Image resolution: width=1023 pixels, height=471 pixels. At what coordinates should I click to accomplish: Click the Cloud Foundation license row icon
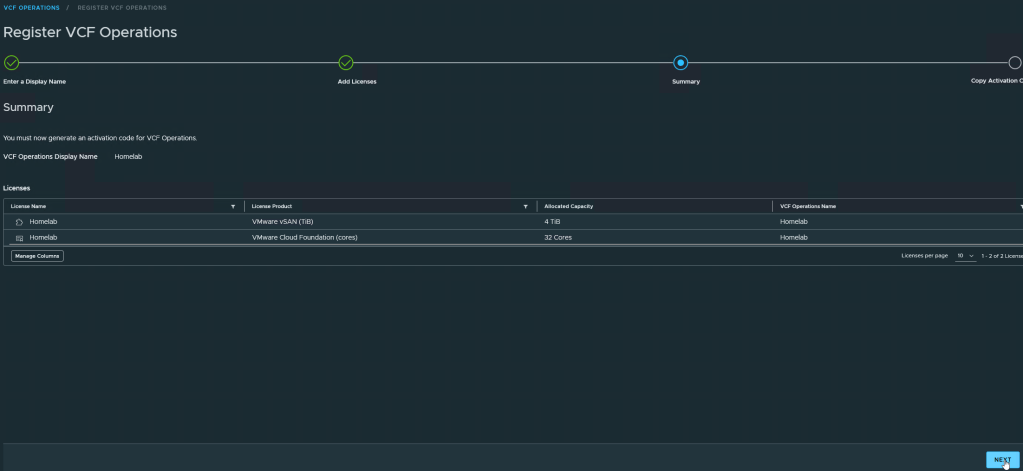(19, 237)
